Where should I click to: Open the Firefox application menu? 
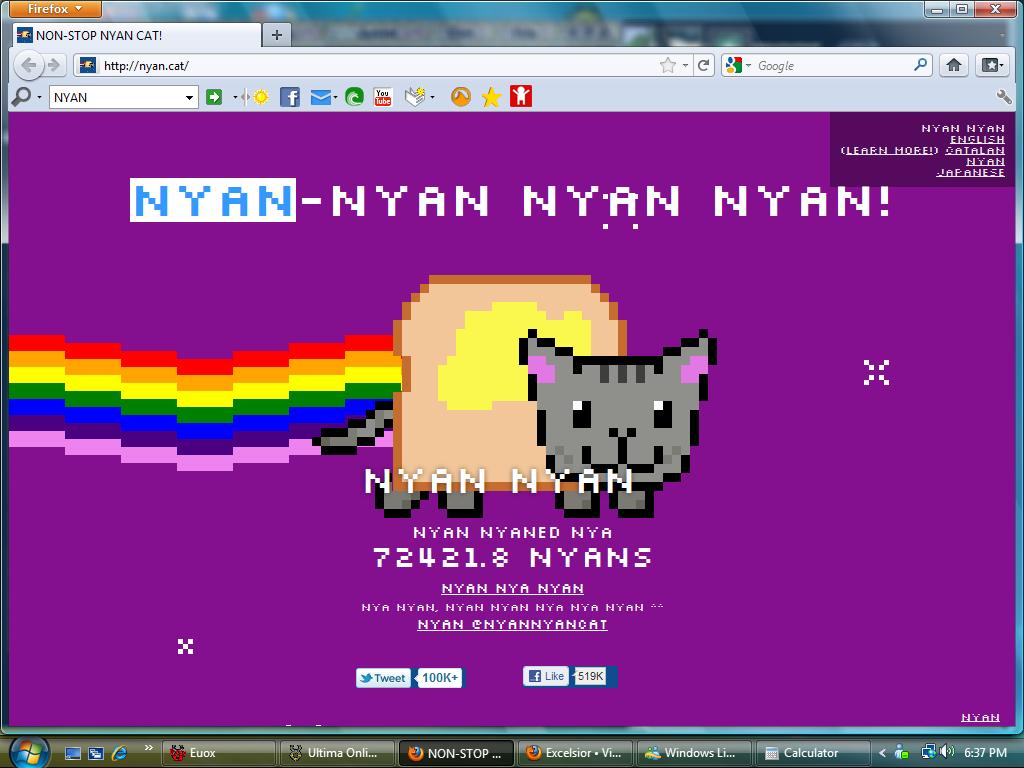tap(56, 8)
